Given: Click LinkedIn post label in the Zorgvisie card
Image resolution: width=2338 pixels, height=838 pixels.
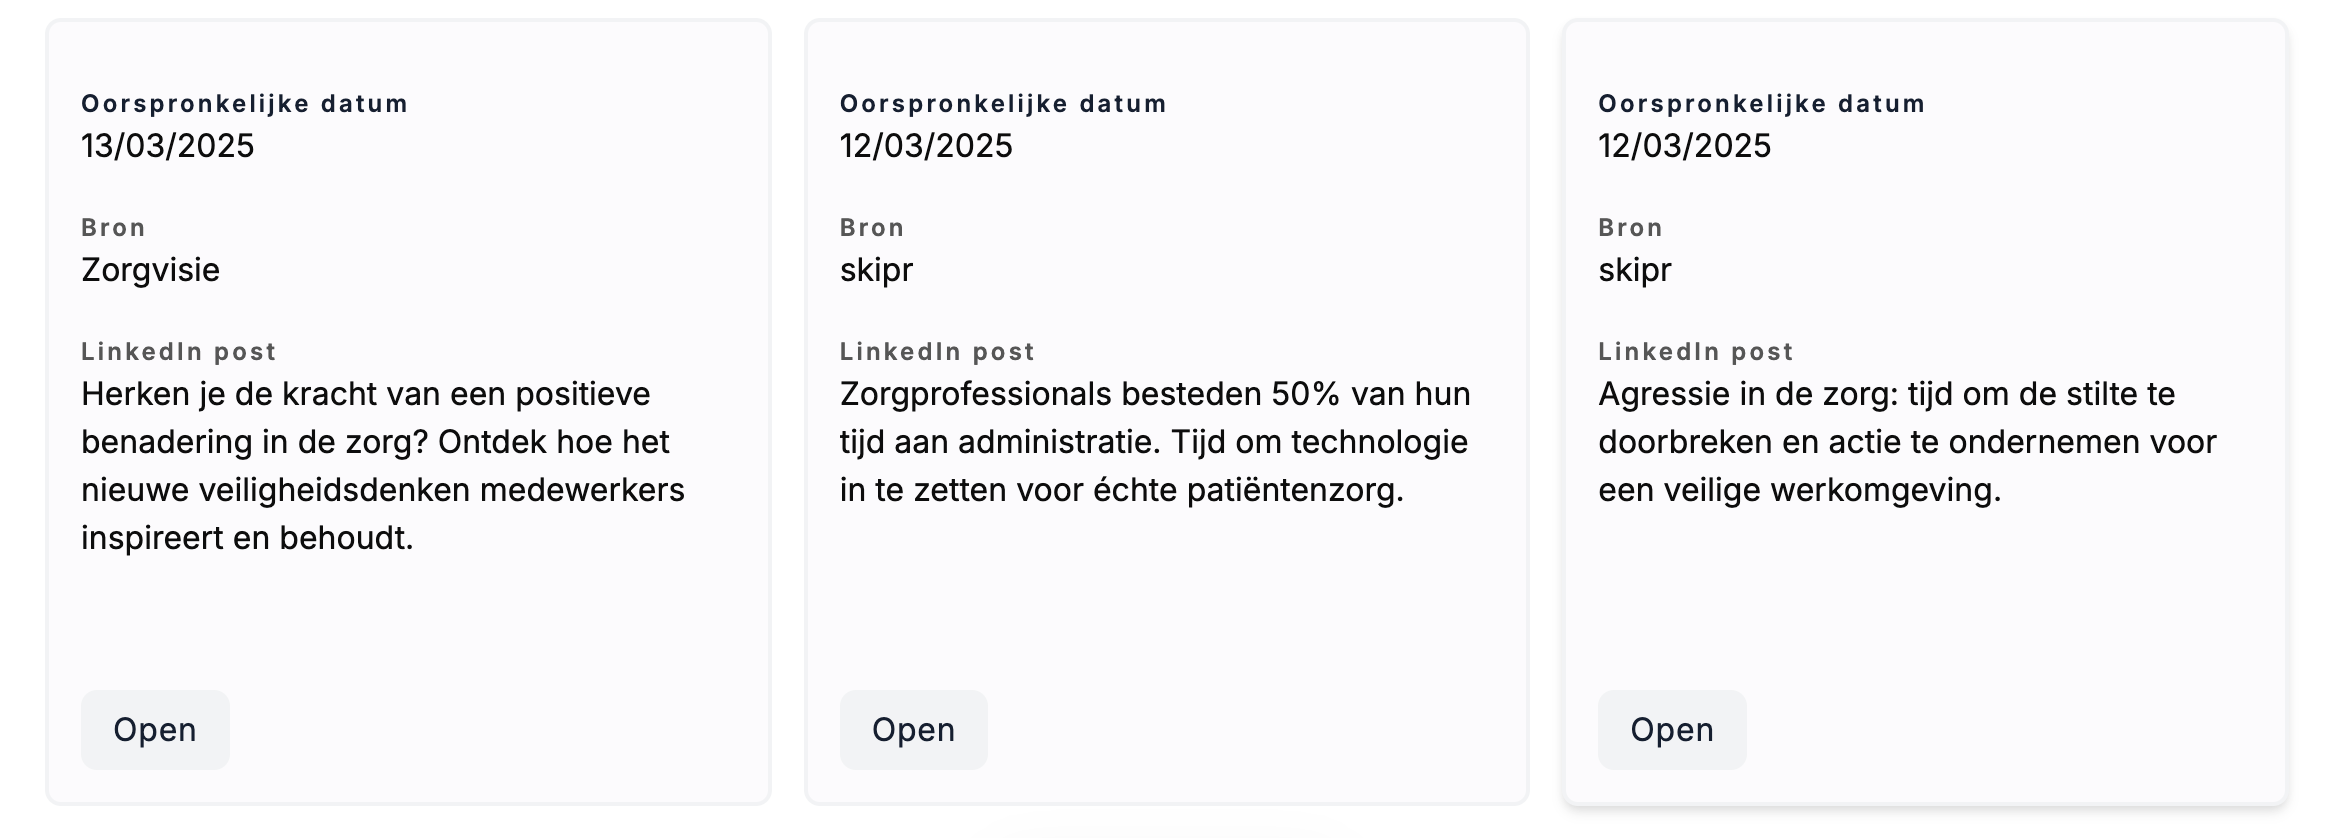Looking at the screenshot, I should coord(179,352).
